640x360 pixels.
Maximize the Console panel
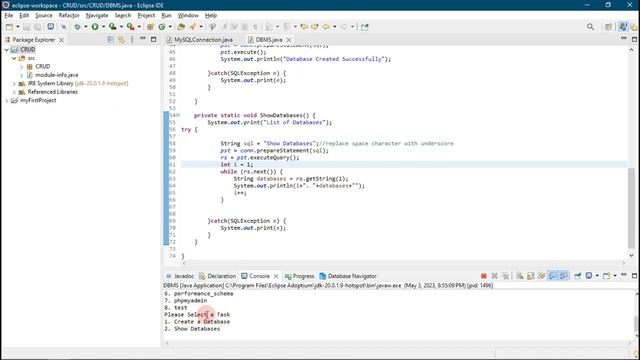click(634, 276)
